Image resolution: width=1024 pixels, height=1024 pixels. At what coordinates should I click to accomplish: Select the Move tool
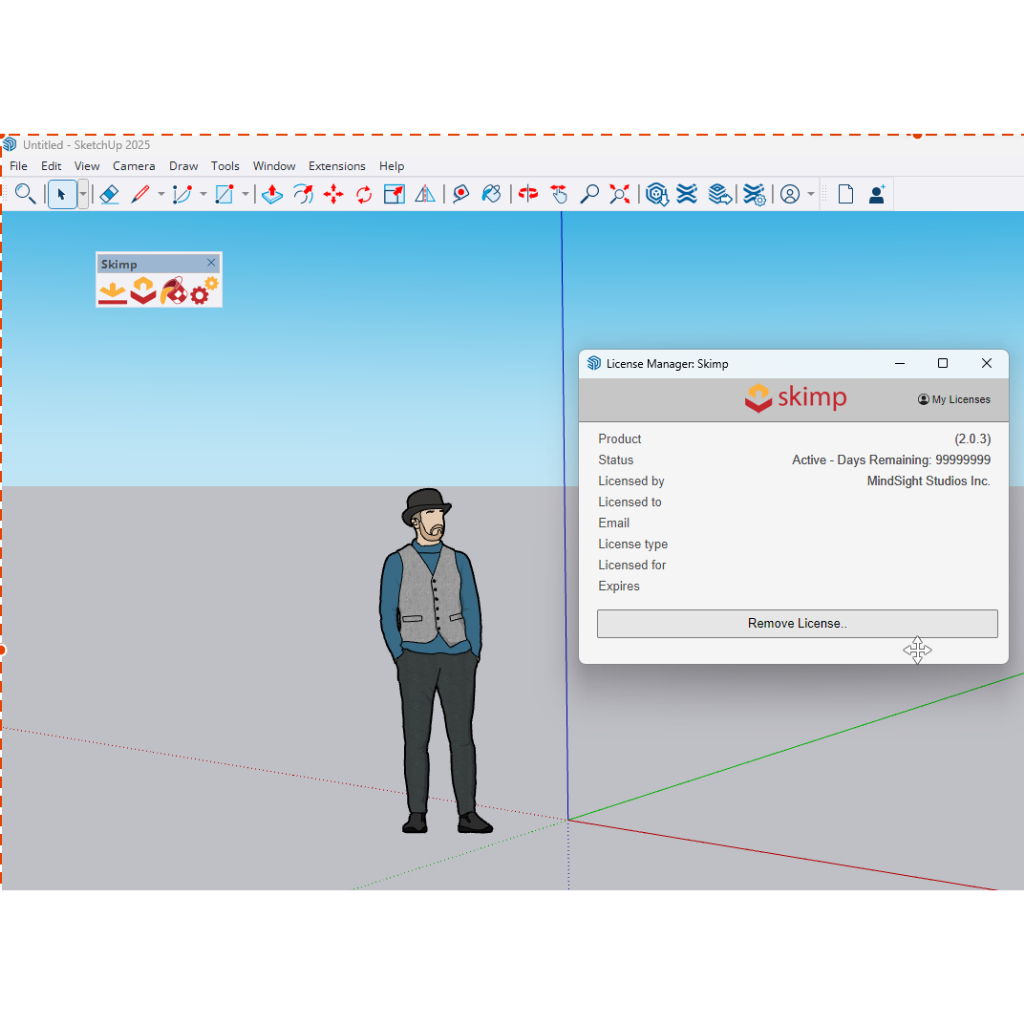point(334,194)
